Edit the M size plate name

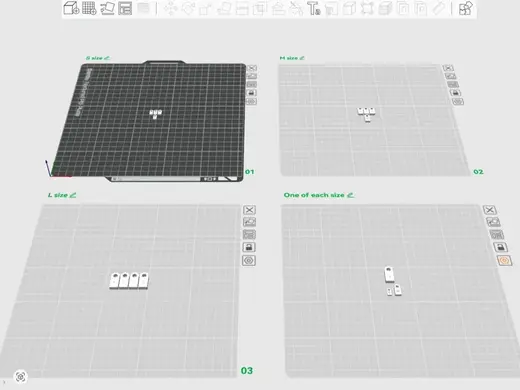tap(302, 58)
